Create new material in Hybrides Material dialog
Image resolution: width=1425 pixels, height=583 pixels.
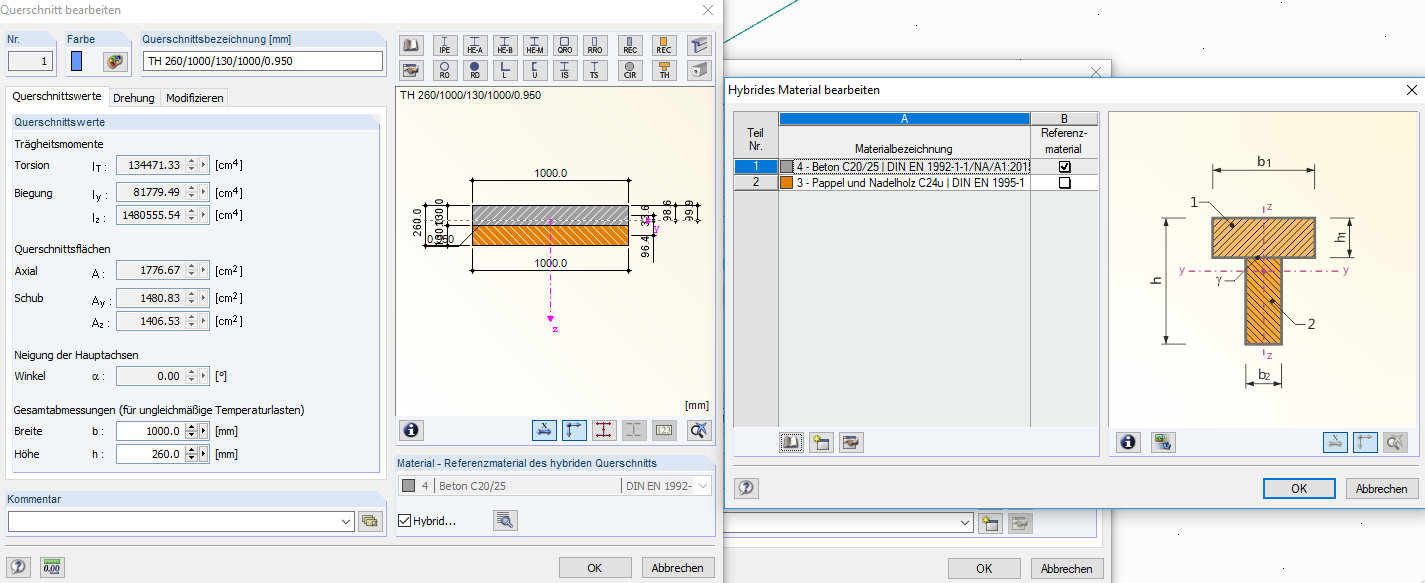[x=821, y=442]
